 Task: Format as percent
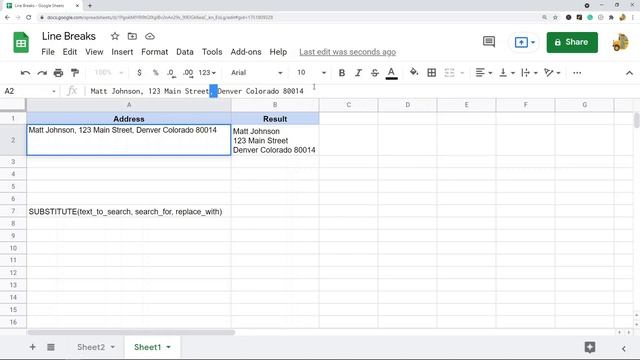pyautogui.click(x=156, y=73)
